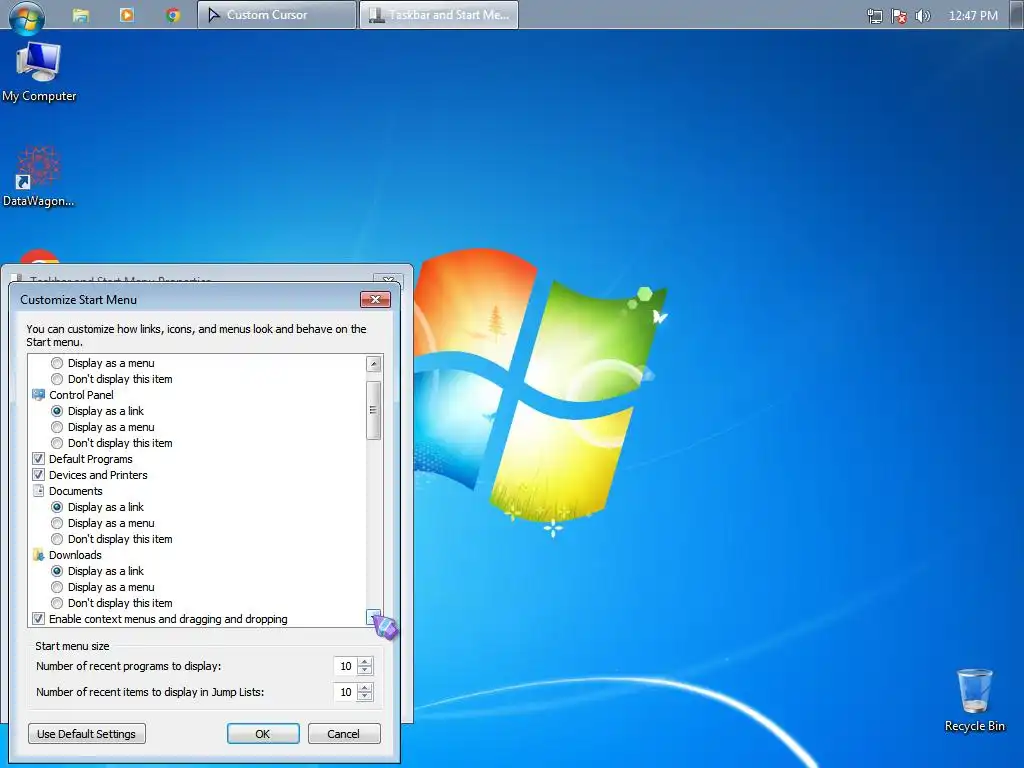Increase number of recent programs
Image resolution: width=1024 pixels, height=768 pixels.
click(x=365, y=661)
